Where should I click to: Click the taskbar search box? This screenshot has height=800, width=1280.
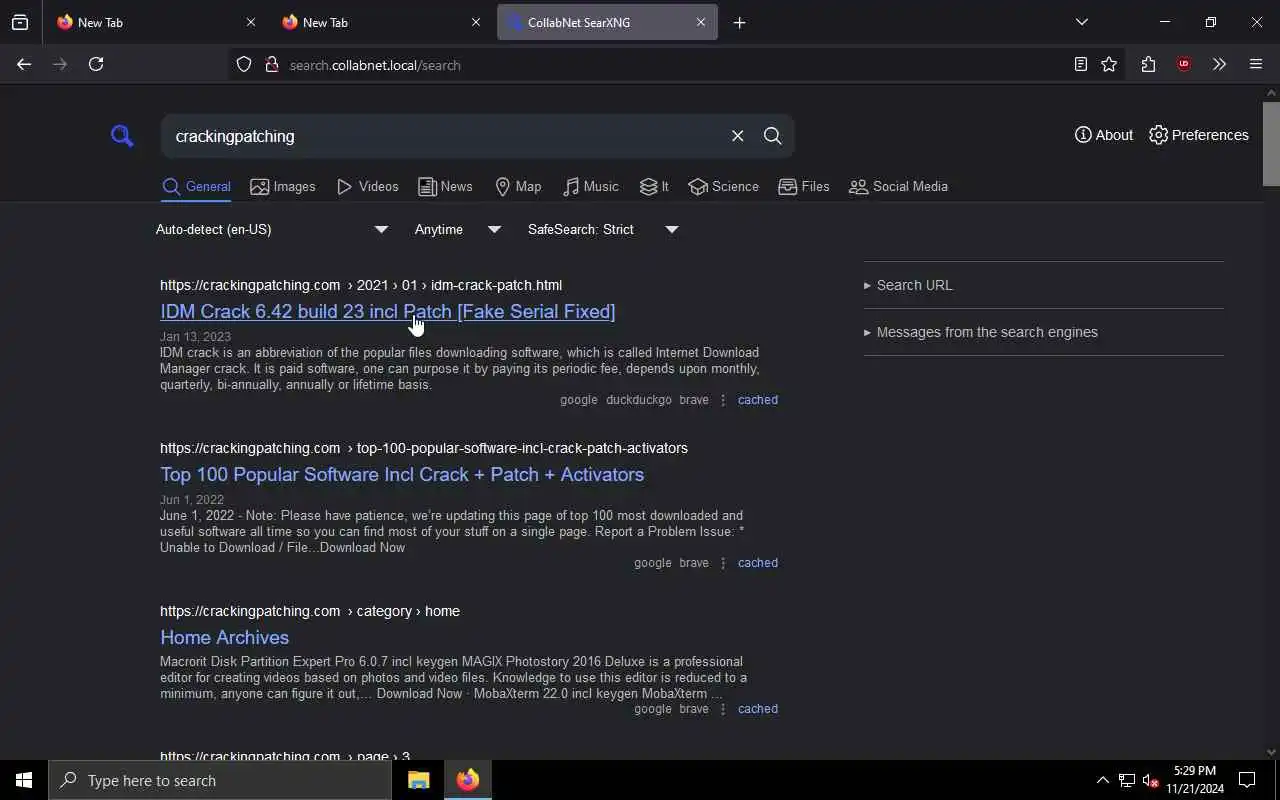[220, 780]
